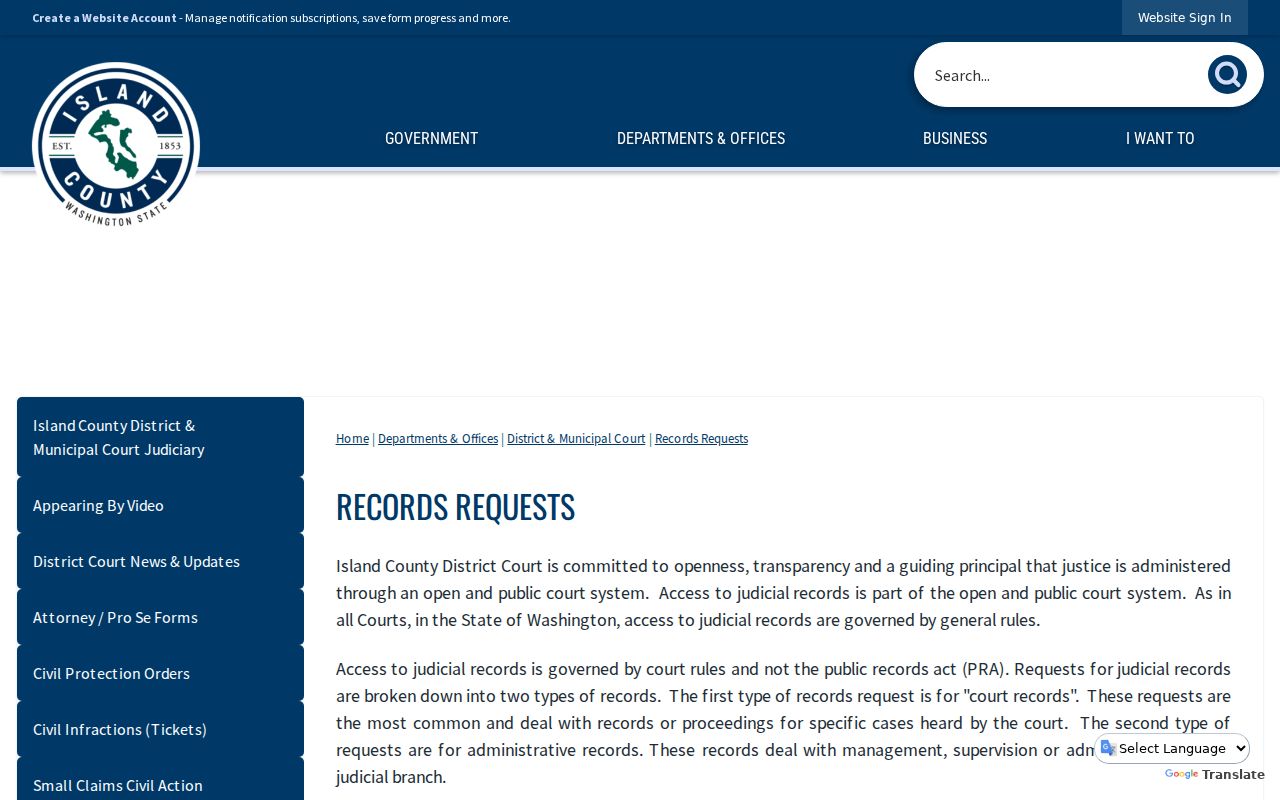The height and width of the screenshot is (800, 1280).
Task: Open the Departments & Offices menu
Action: pyautogui.click(x=701, y=139)
